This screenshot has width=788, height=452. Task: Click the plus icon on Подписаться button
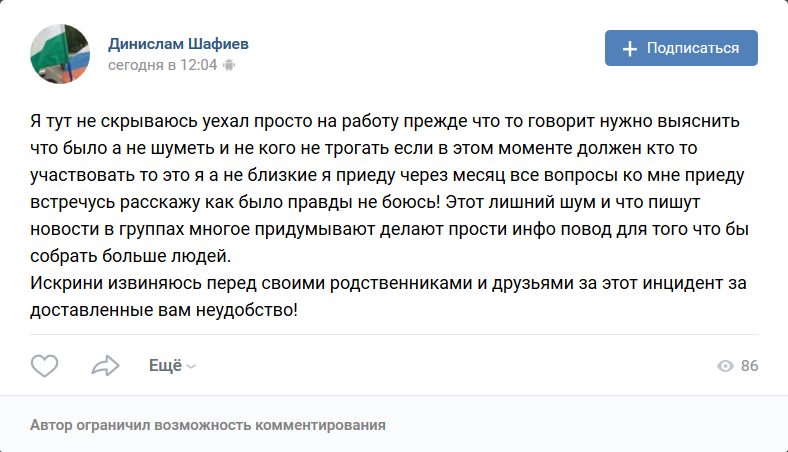pyautogui.click(x=630, y=49)
